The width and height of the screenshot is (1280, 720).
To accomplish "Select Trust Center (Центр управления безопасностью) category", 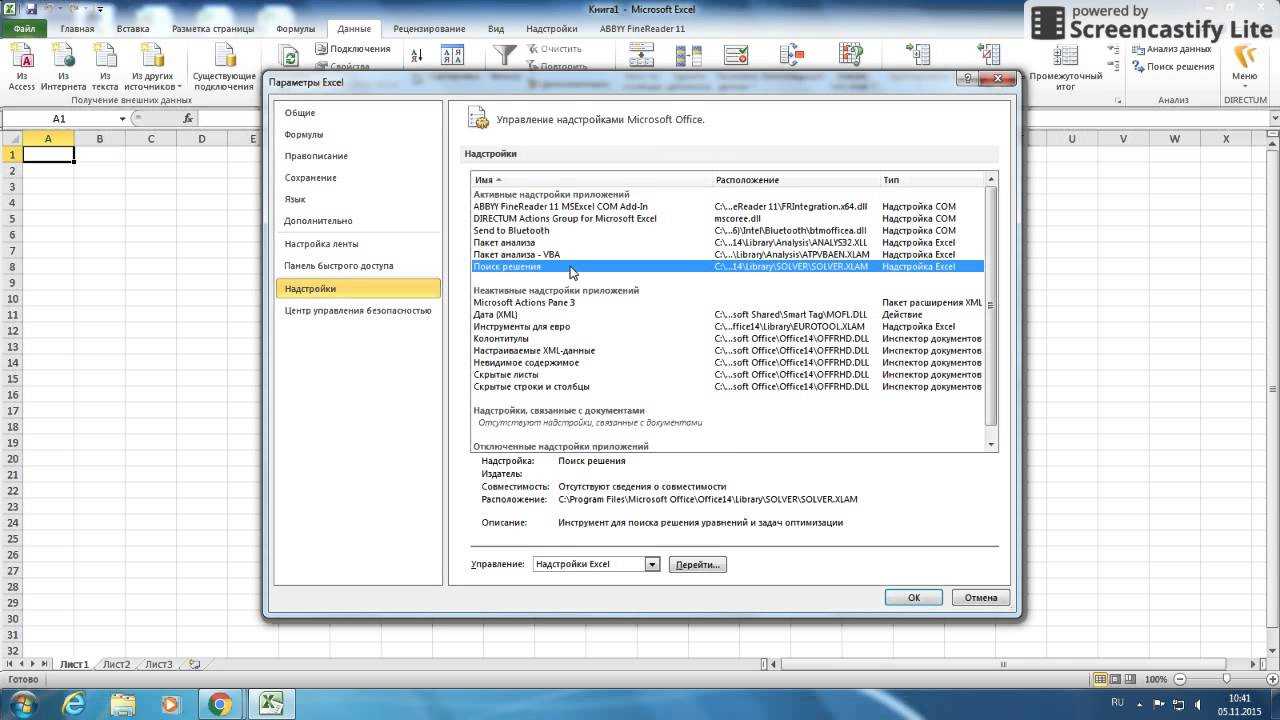I will click(359, 310).
